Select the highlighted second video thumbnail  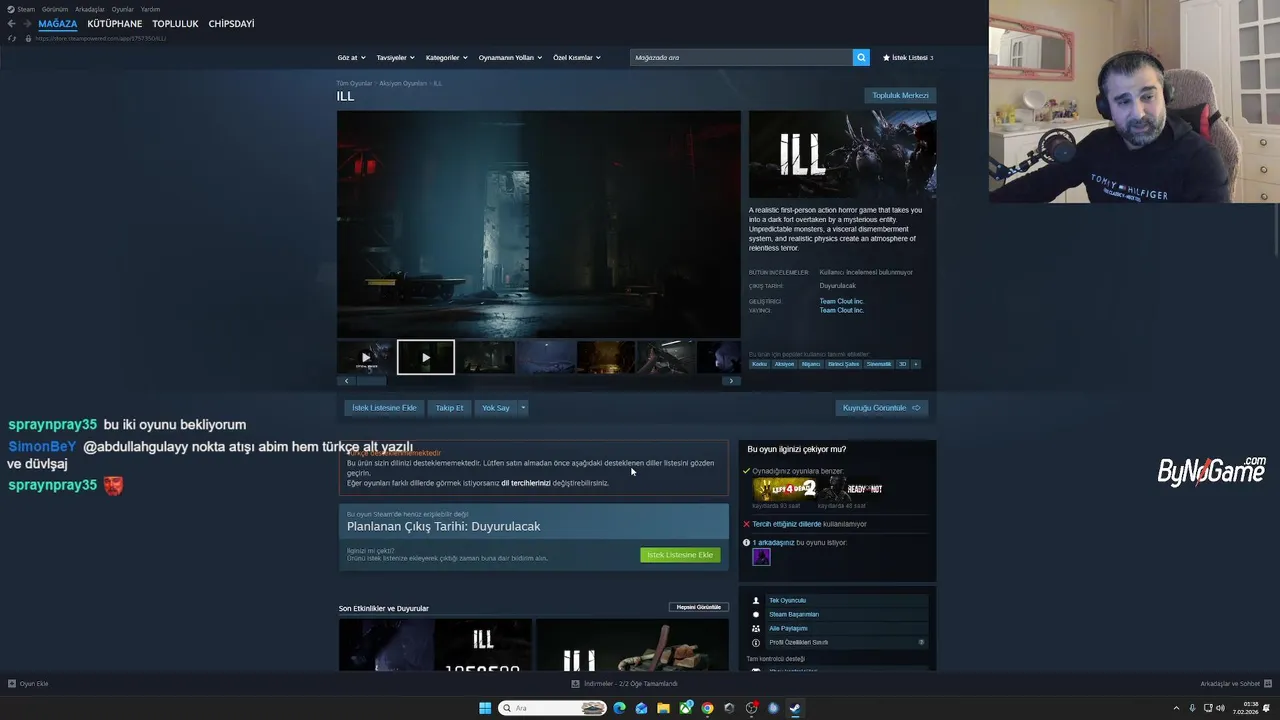pyautogui.click(x=426, y=357)
